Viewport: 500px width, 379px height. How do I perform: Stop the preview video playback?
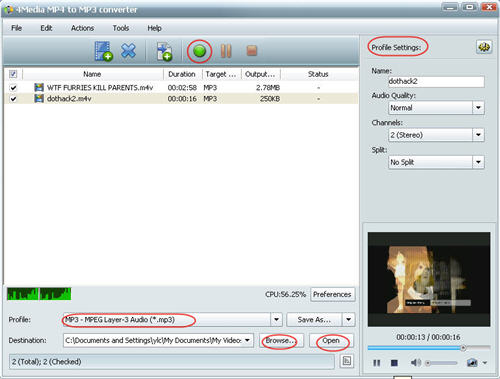click(x=394, y=363)
